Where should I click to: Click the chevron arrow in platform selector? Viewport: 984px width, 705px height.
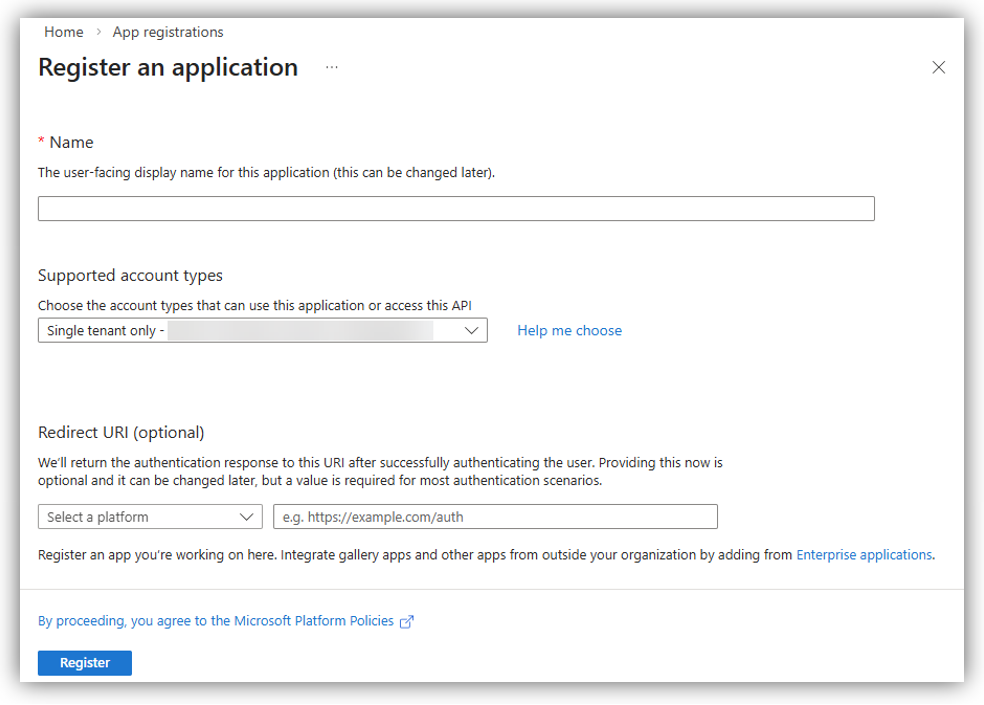[x=248, y=517]
